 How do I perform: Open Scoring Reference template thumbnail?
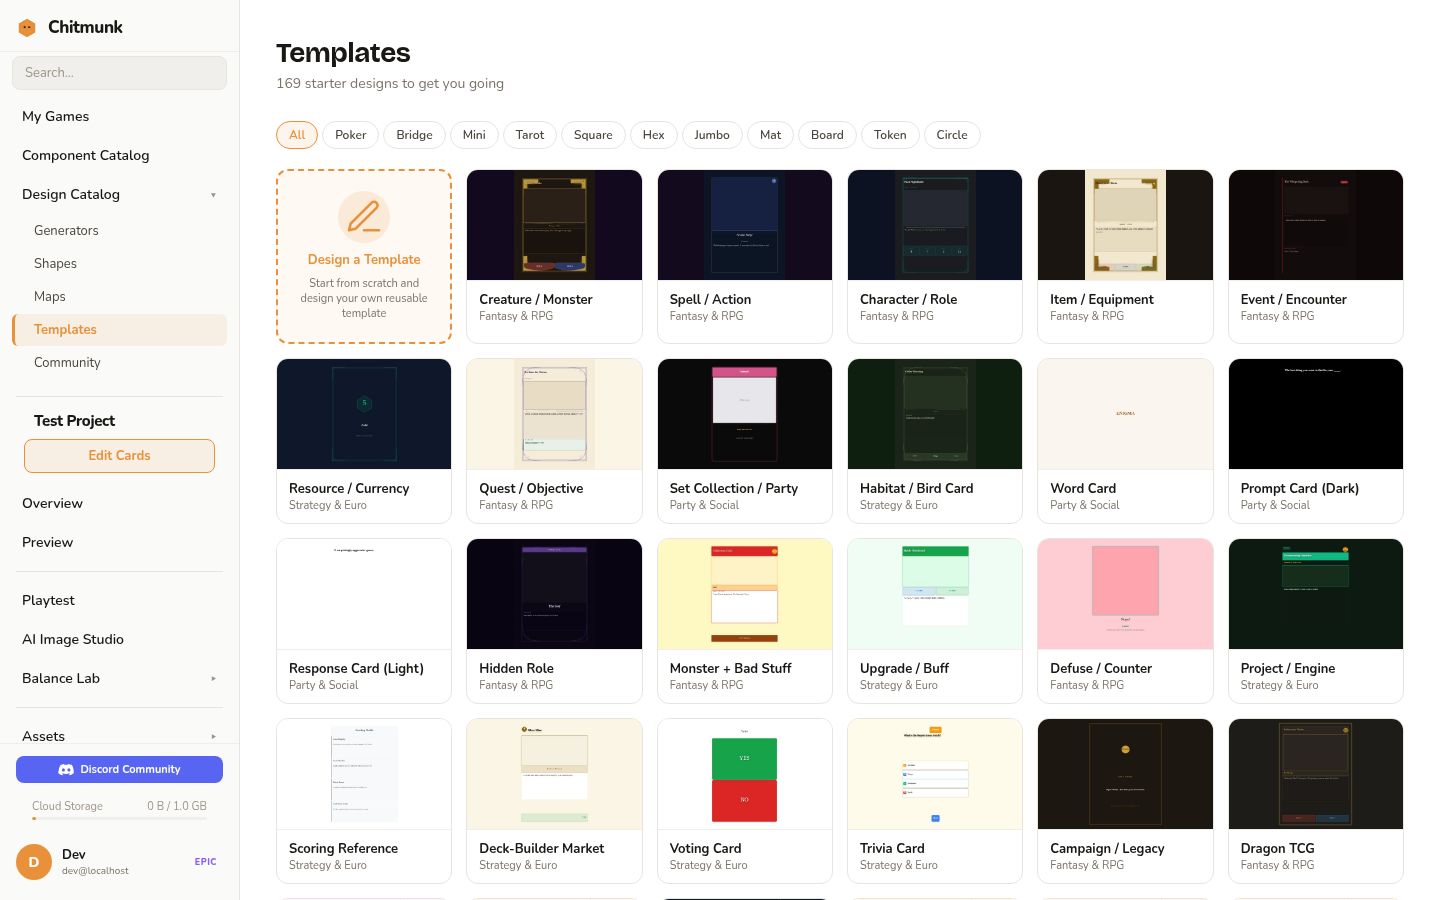(364, 774)
